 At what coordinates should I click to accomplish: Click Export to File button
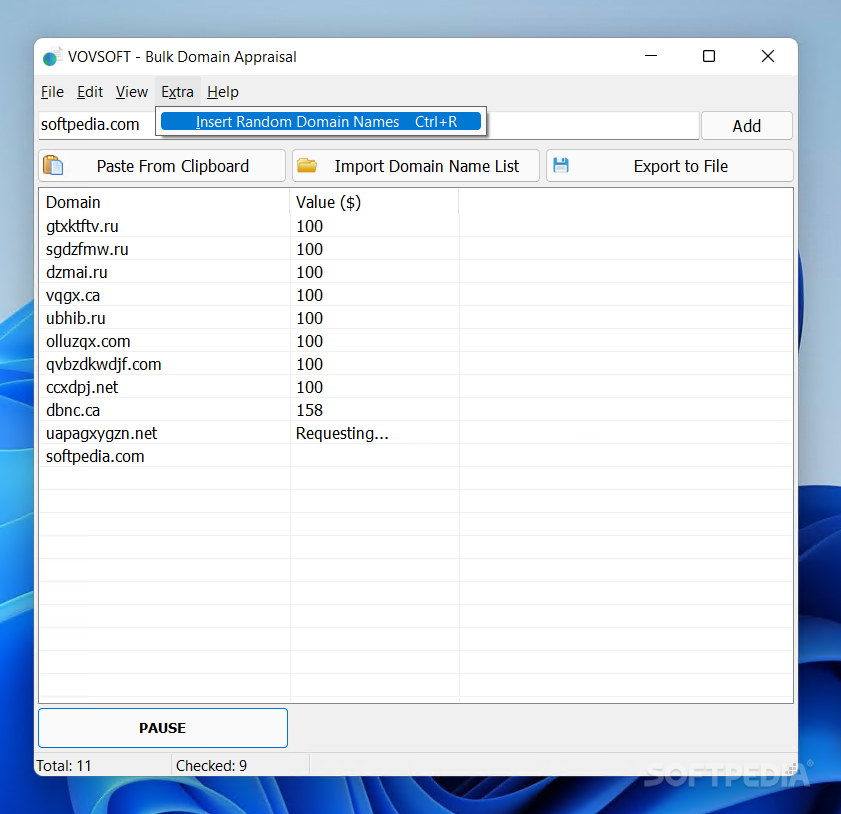(669, 166)
